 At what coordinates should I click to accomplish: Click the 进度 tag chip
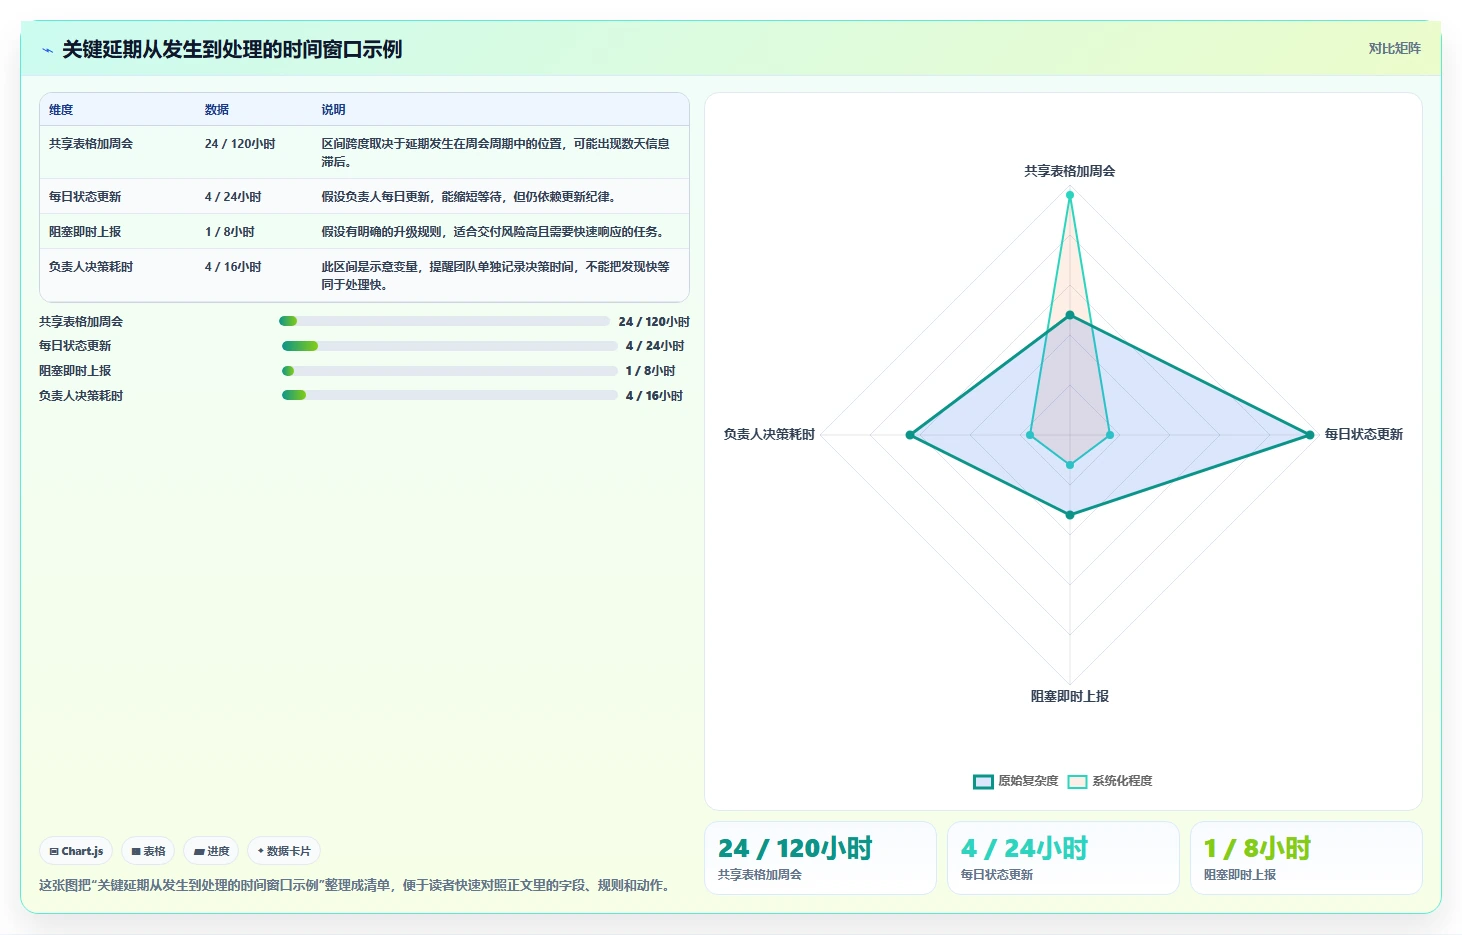(x=211, y=851)
